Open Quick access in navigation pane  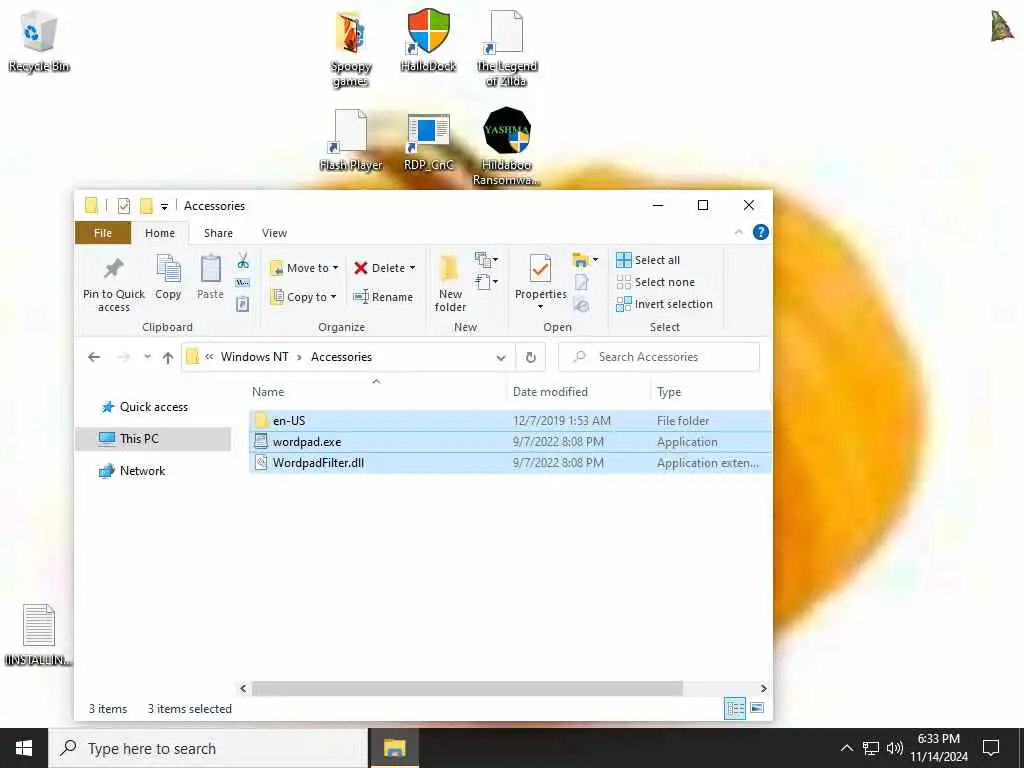153,407
